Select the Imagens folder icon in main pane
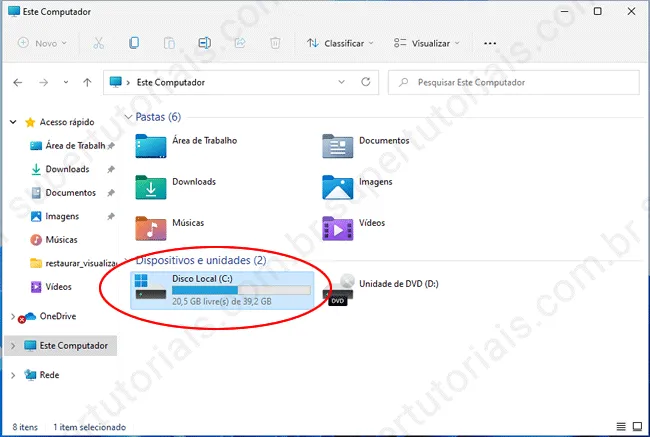Image resolution: width=650 pixels, height=437 pixels. point(337,187)
